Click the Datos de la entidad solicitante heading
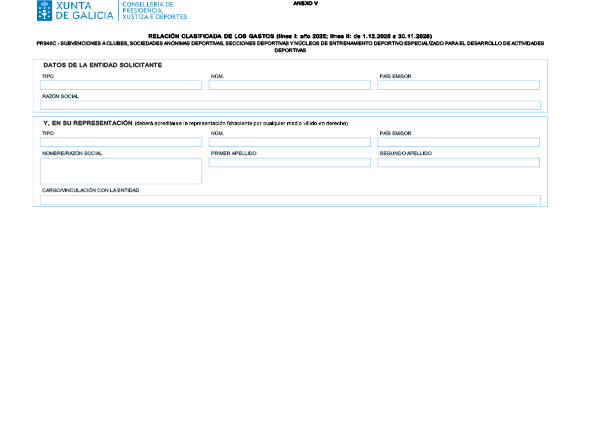 [102, 65]
